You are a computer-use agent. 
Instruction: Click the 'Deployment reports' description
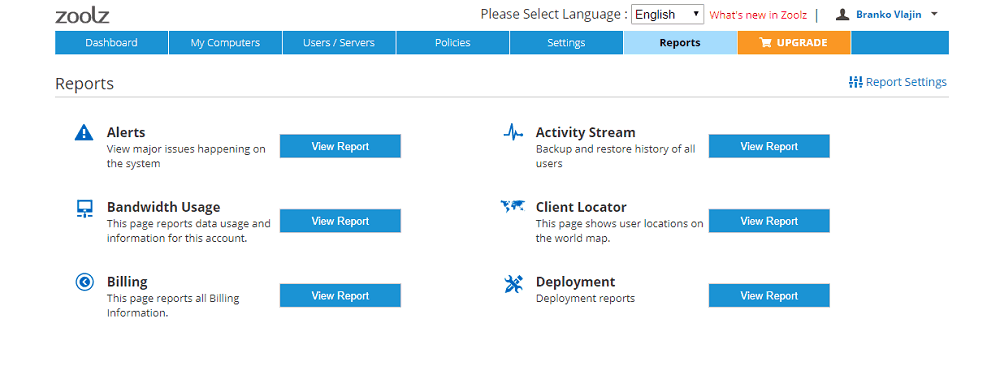[585, 298]
